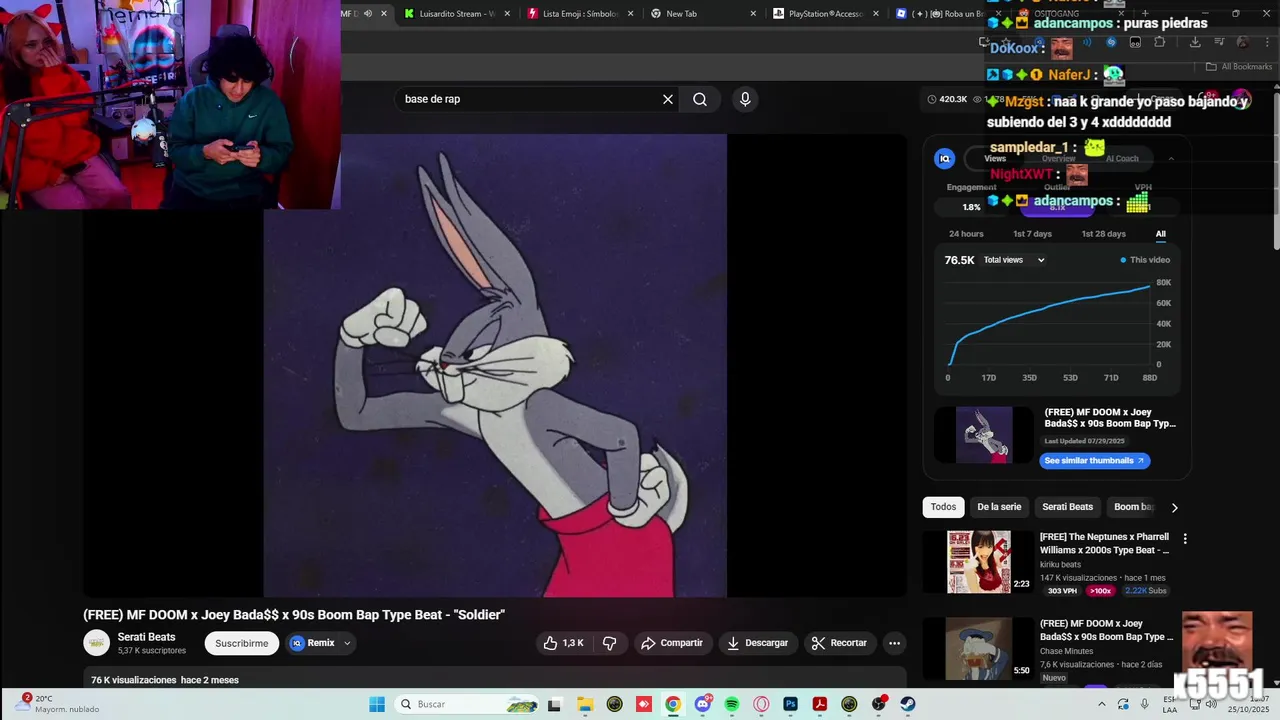Open Discord from taskbar
This screenshot has height=720, width=1280.
tap(703, 704)
